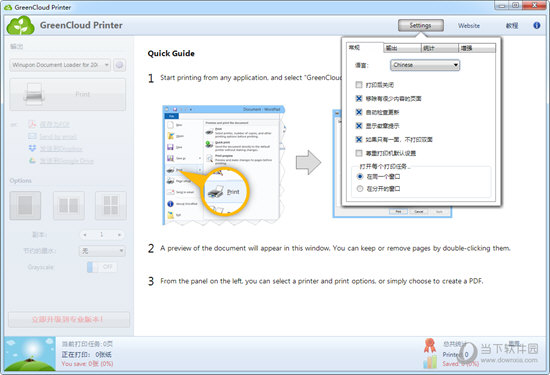Click the PDF icon in save list
Screen dimensions: 550x375
32,124
